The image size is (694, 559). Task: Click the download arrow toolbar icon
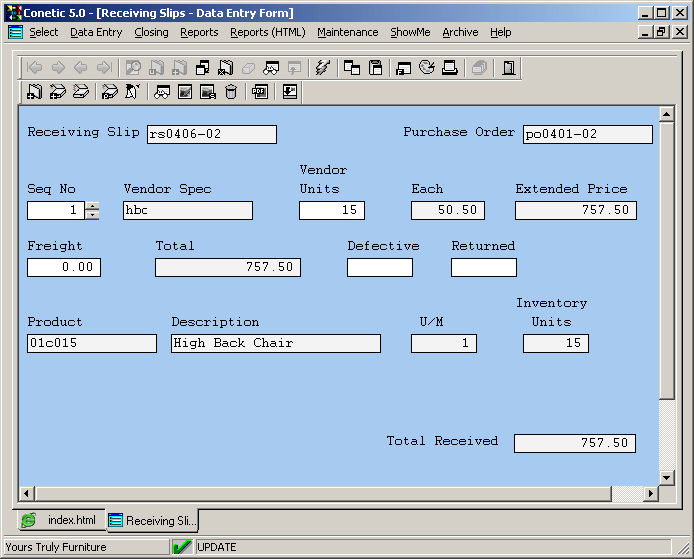pyautogui.click(x=289, y=92)
